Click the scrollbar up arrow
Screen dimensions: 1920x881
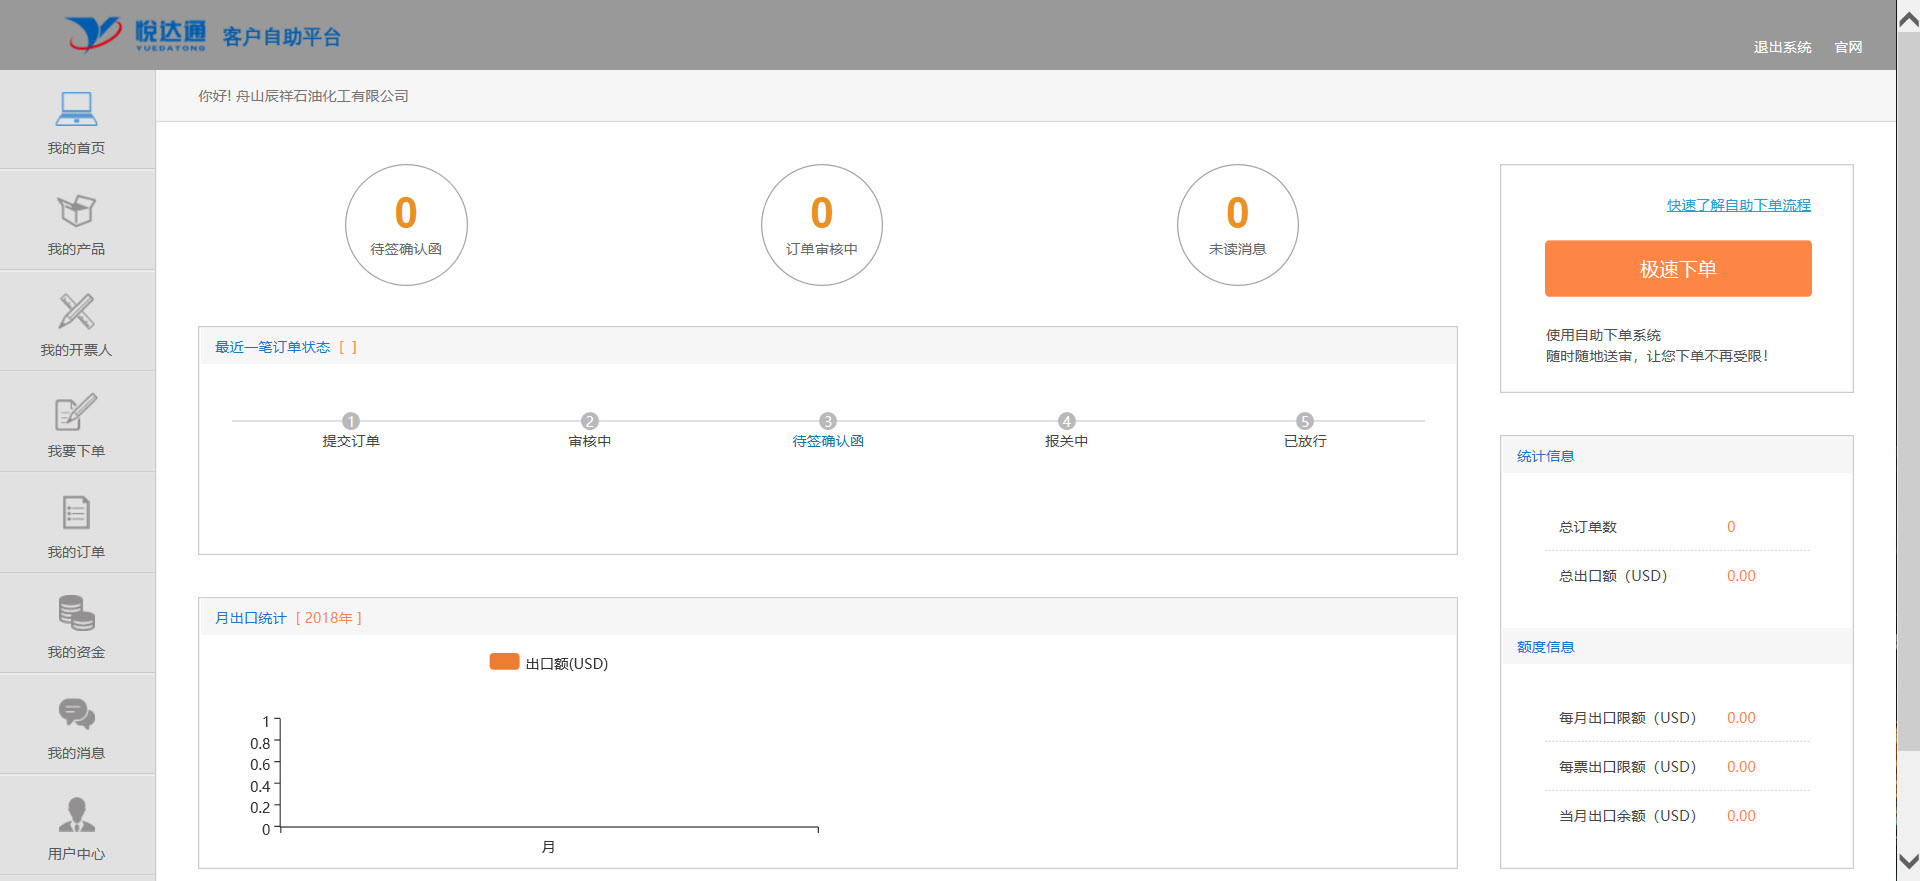[1908, 19]
